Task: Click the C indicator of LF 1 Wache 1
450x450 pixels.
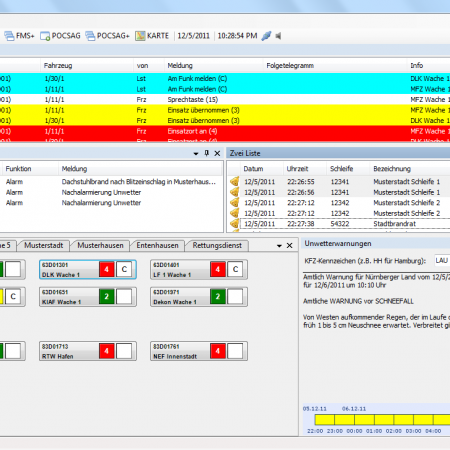Action: point(235,269)
